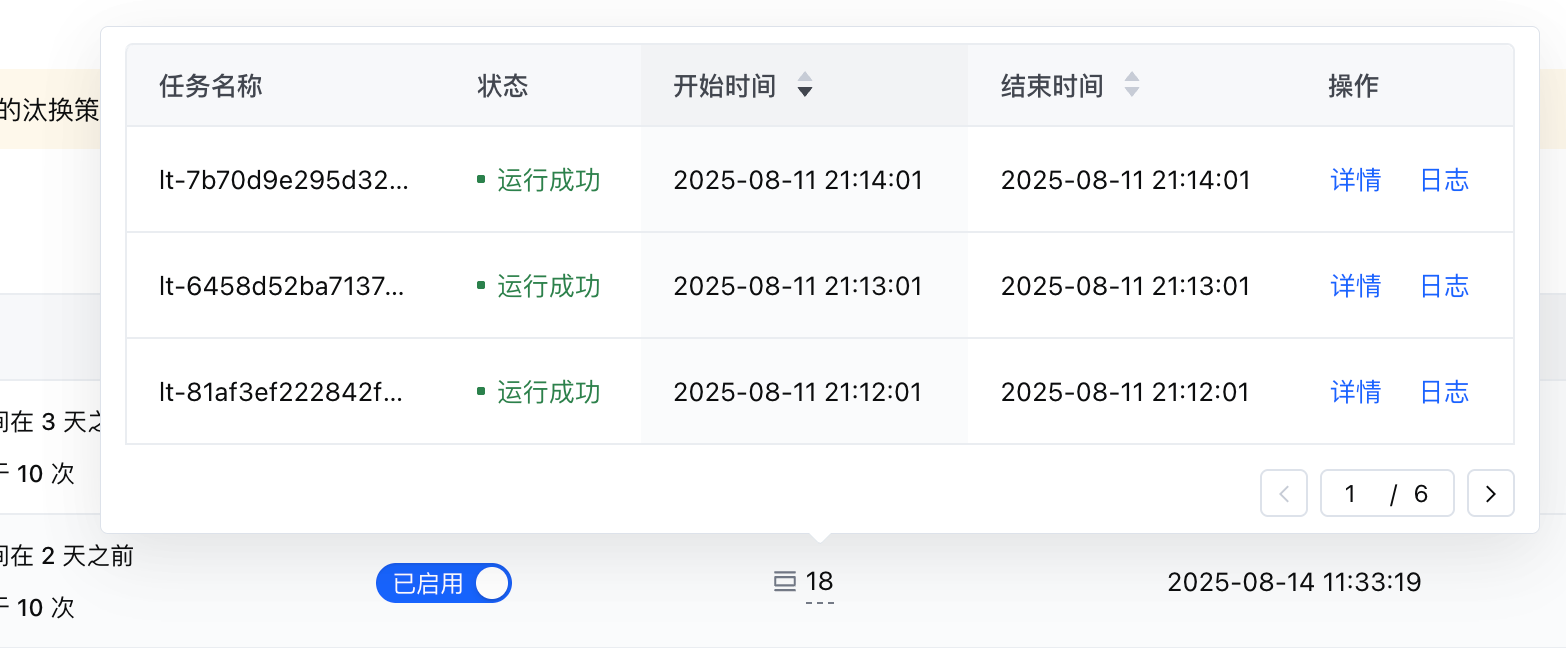Select task name lt-6458d52ba7137...
Image resolution: width=1566 pixels, height=648 pixels.
pyautogui.click(x=283, y=286)
